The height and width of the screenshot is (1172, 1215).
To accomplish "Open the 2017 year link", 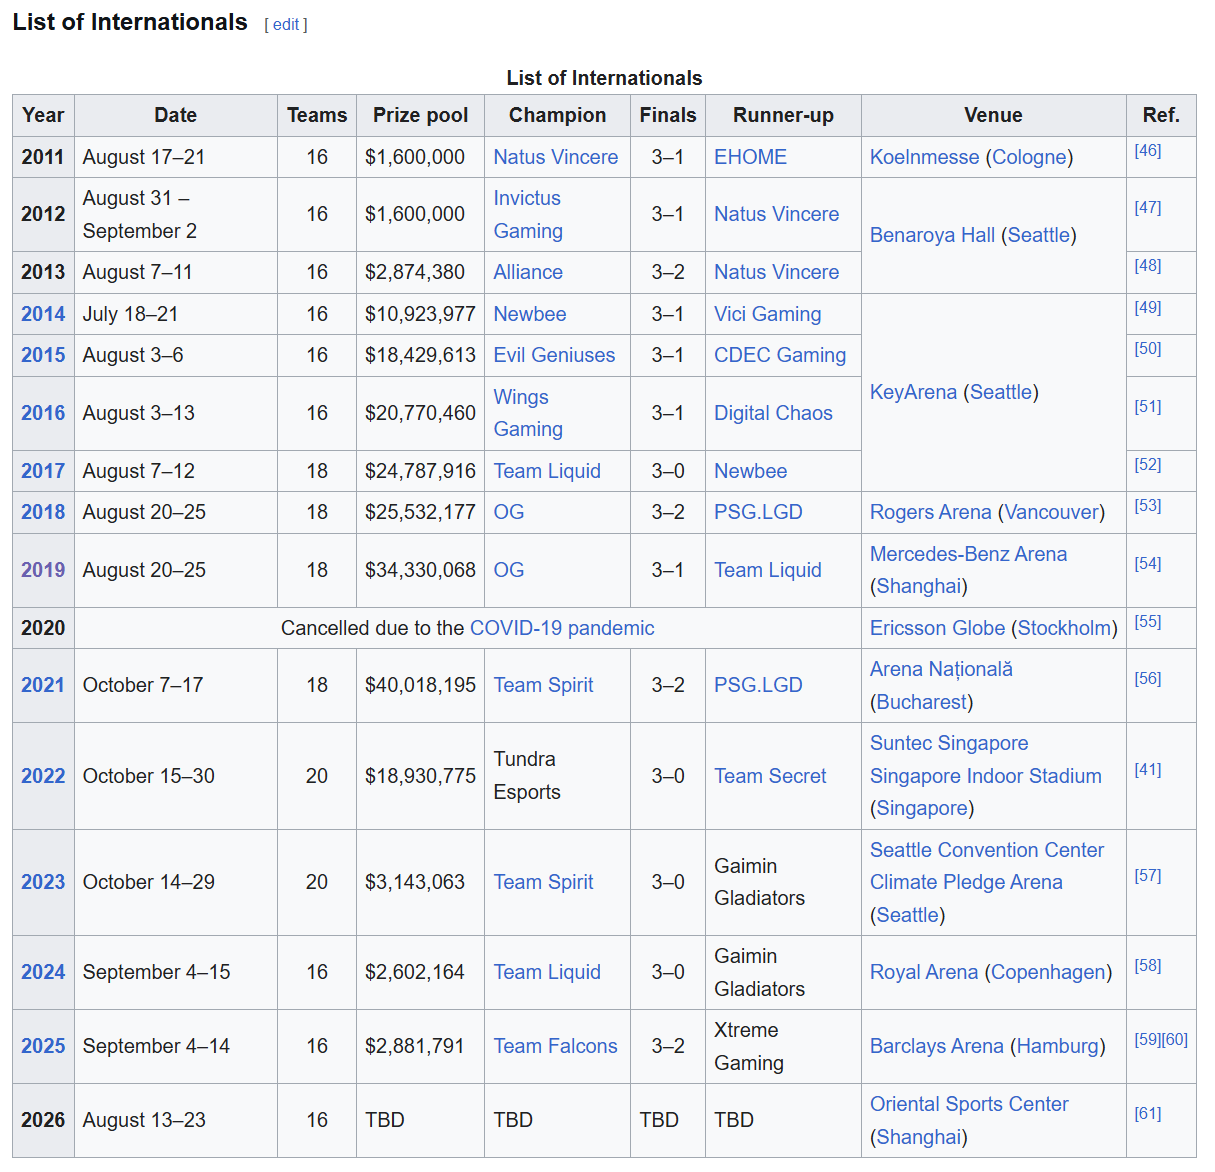I will (x=43, y=471).
